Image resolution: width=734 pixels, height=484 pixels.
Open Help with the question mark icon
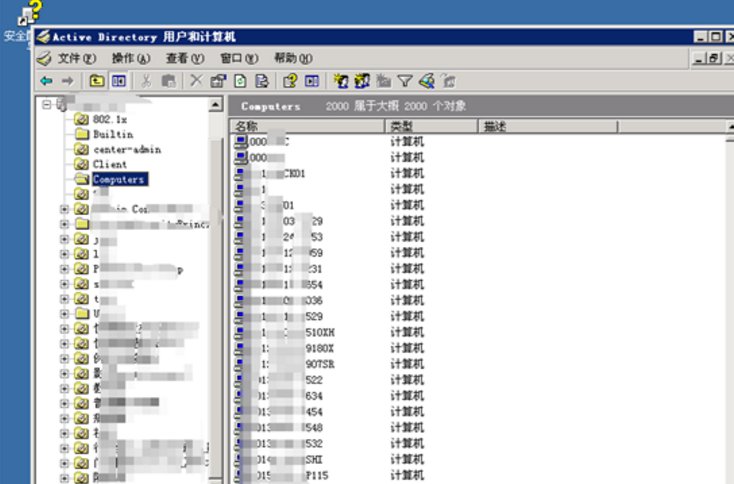coord(290,81)
